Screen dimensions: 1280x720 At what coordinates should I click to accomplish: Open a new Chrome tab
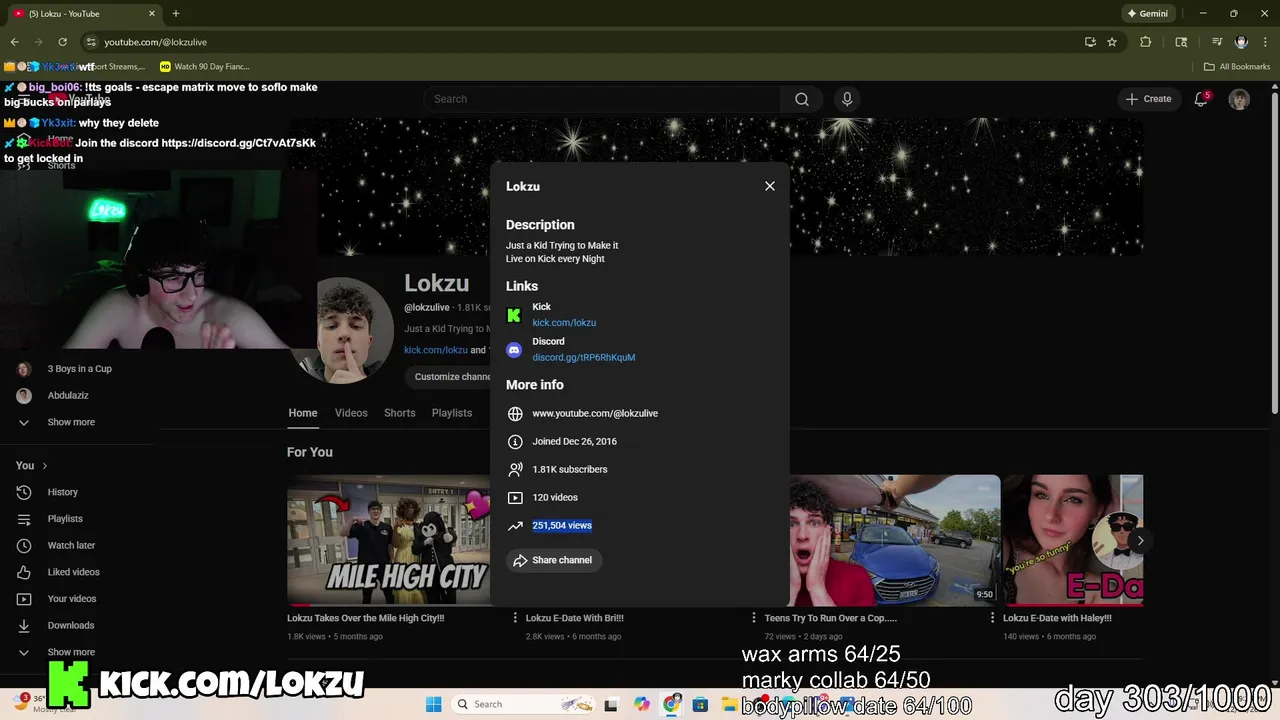point(176,14)
